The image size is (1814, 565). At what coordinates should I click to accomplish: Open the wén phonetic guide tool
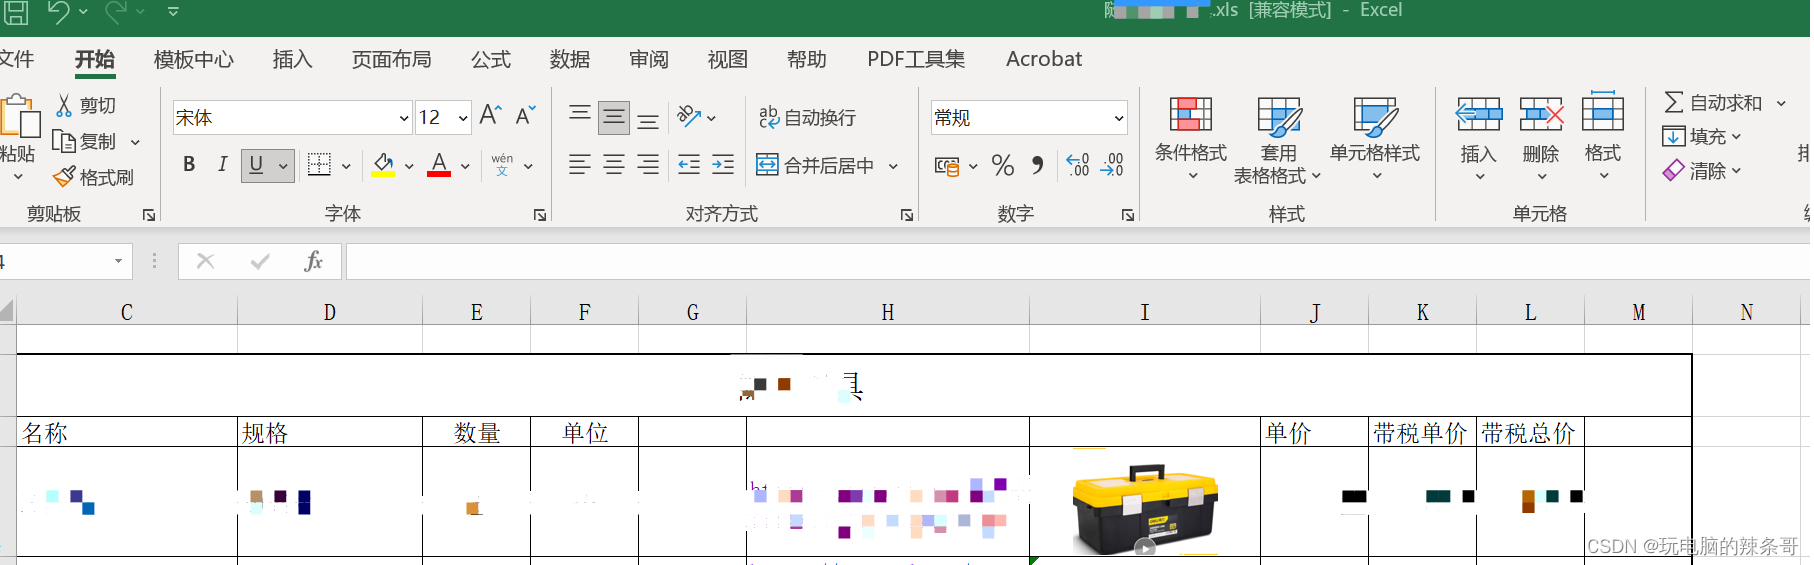point(502,165)
